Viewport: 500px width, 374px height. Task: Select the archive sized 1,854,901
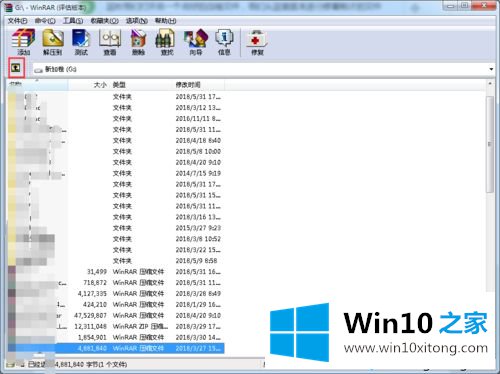(116, 337)
